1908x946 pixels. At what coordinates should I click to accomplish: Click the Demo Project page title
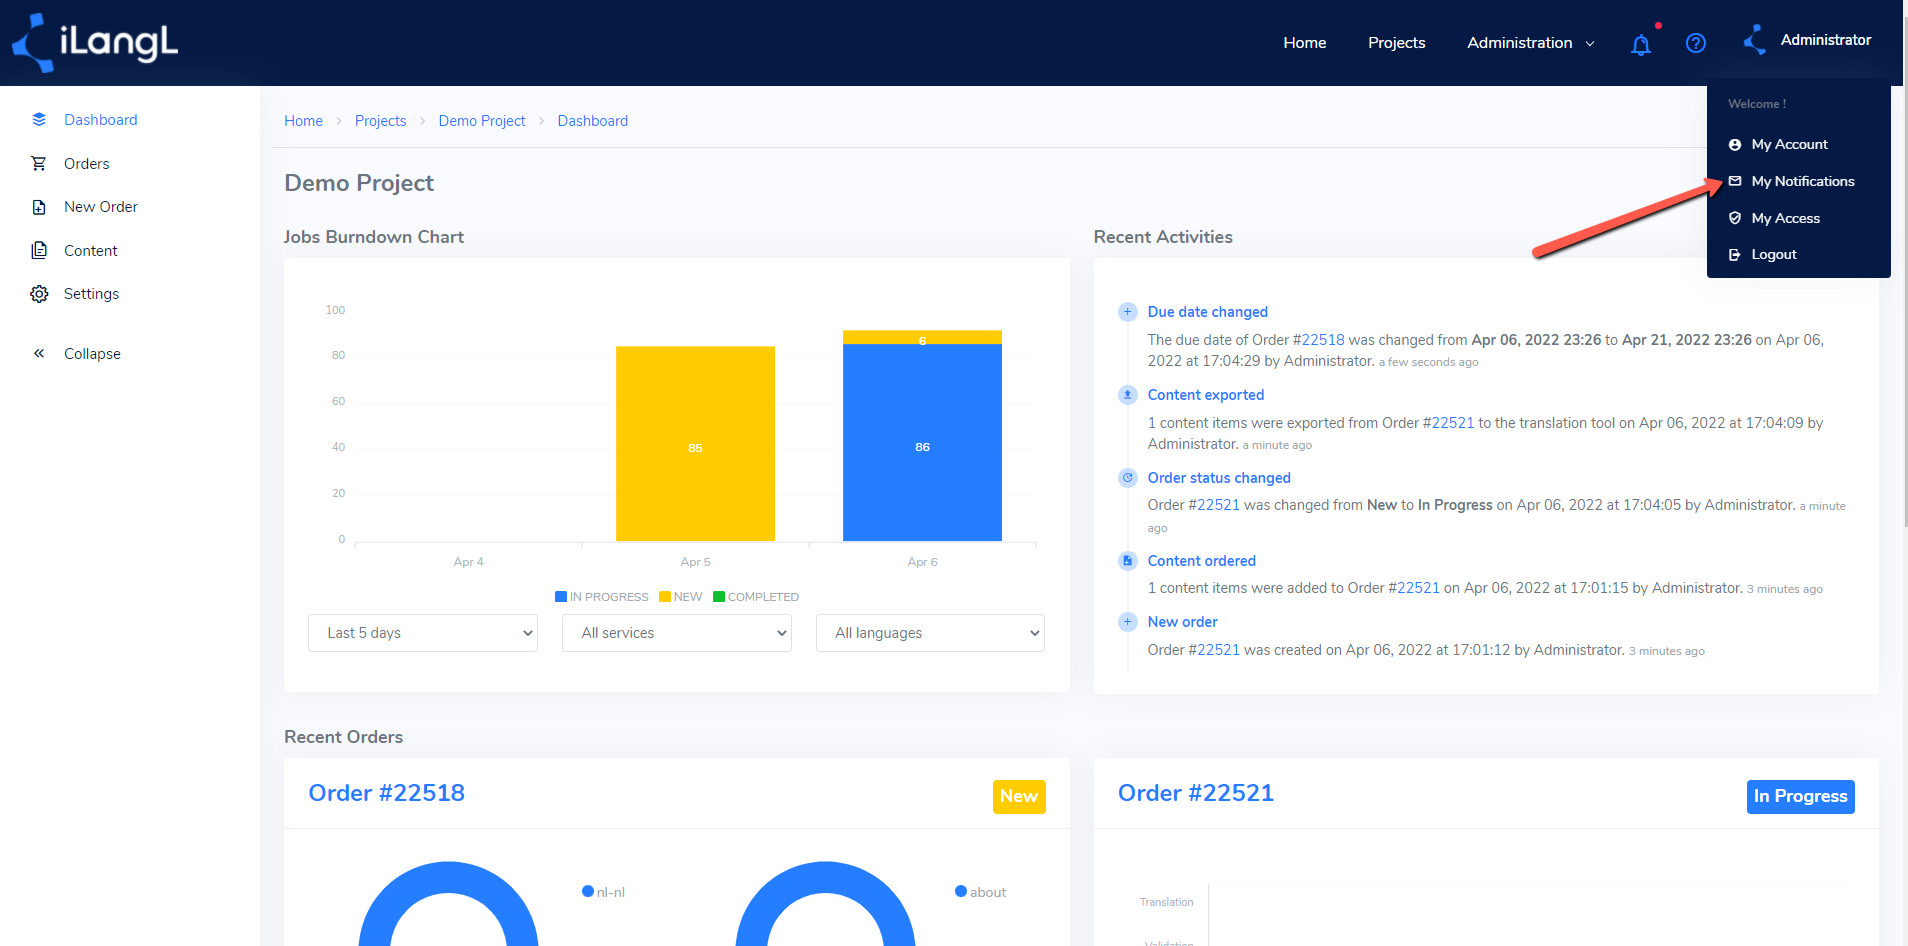pyautogui.click(x=359, y=183)
